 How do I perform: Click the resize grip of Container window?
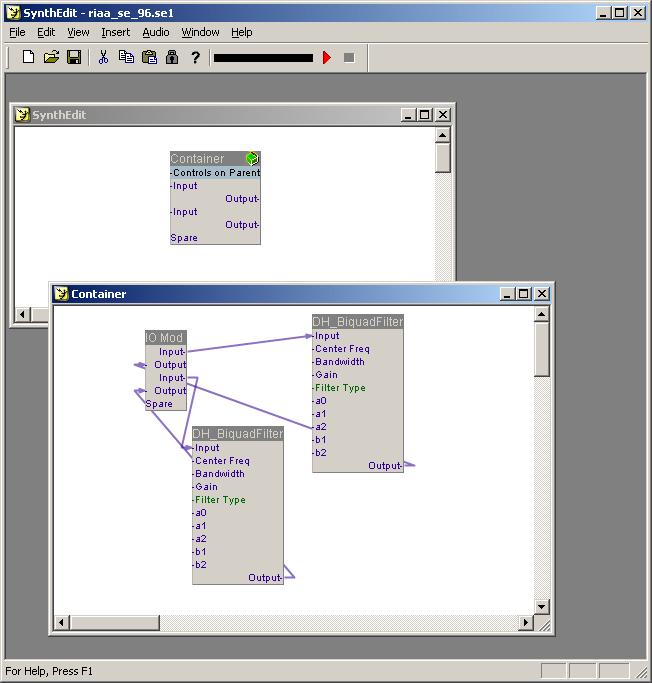click(x=543, y=624)
